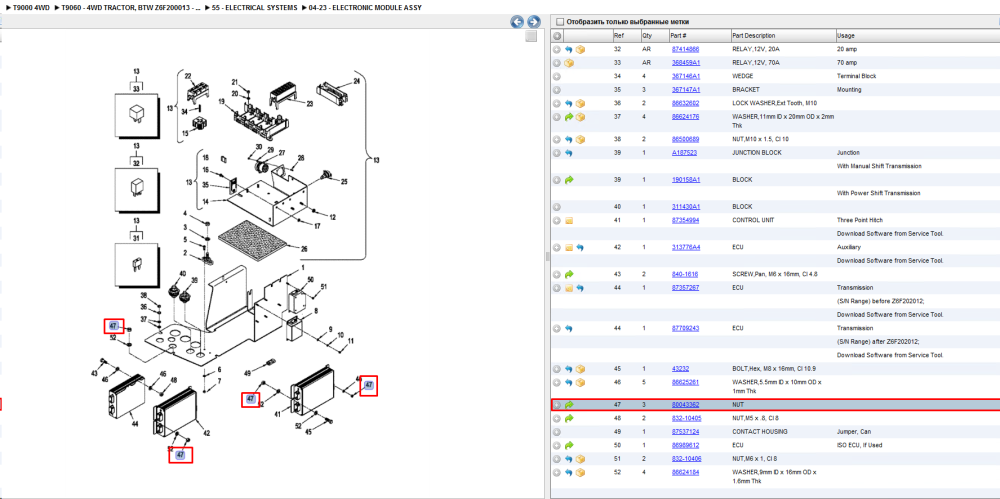This screenshot has width=1000, height=499.
Task: Sort by Part Description column header
Action: point(783,36)
